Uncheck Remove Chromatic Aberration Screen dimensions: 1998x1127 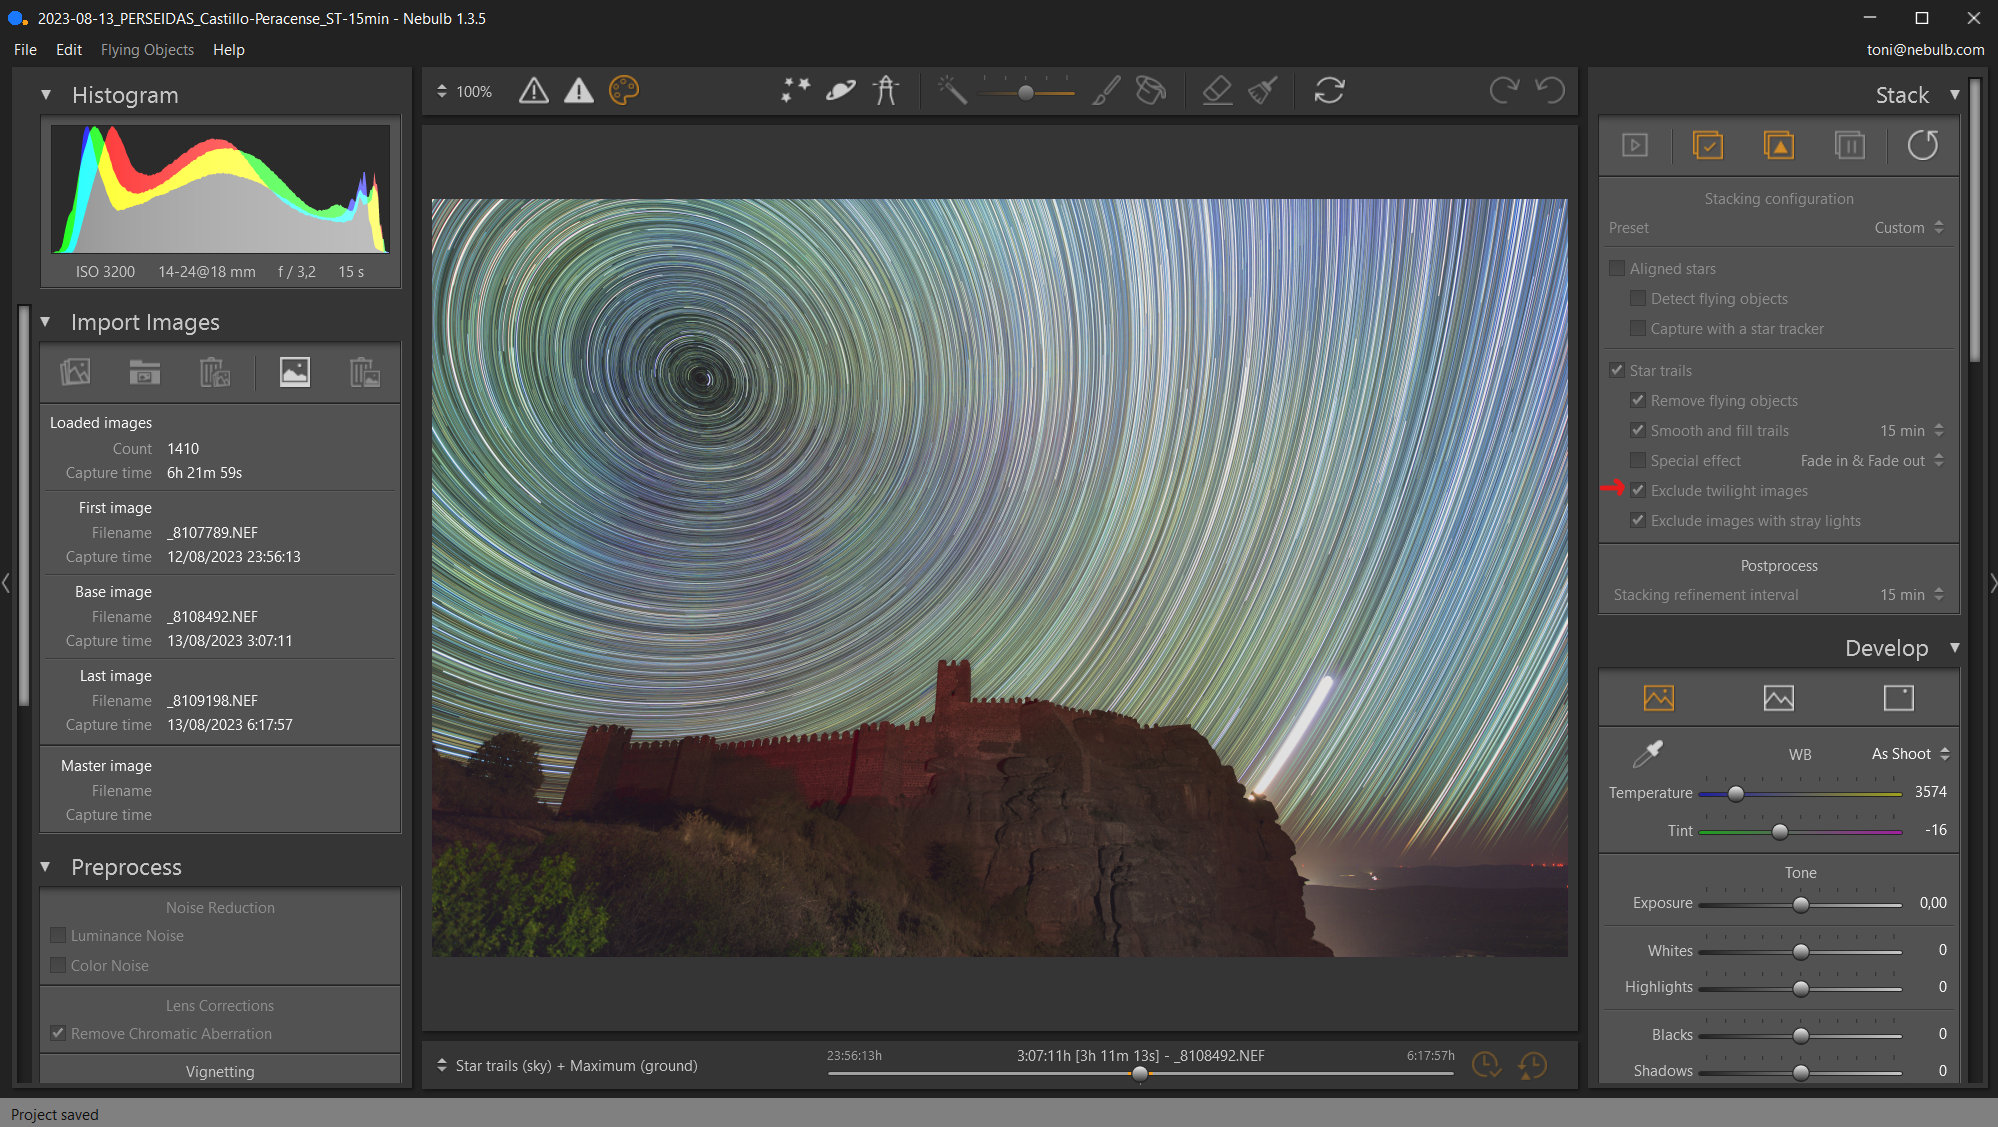[x=58, y=1033]
